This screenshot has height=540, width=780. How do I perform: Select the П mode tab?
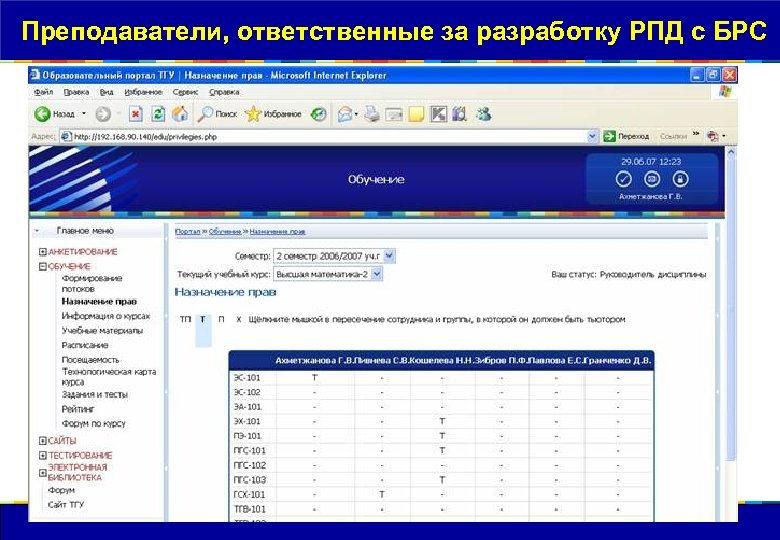click(221, 319)
